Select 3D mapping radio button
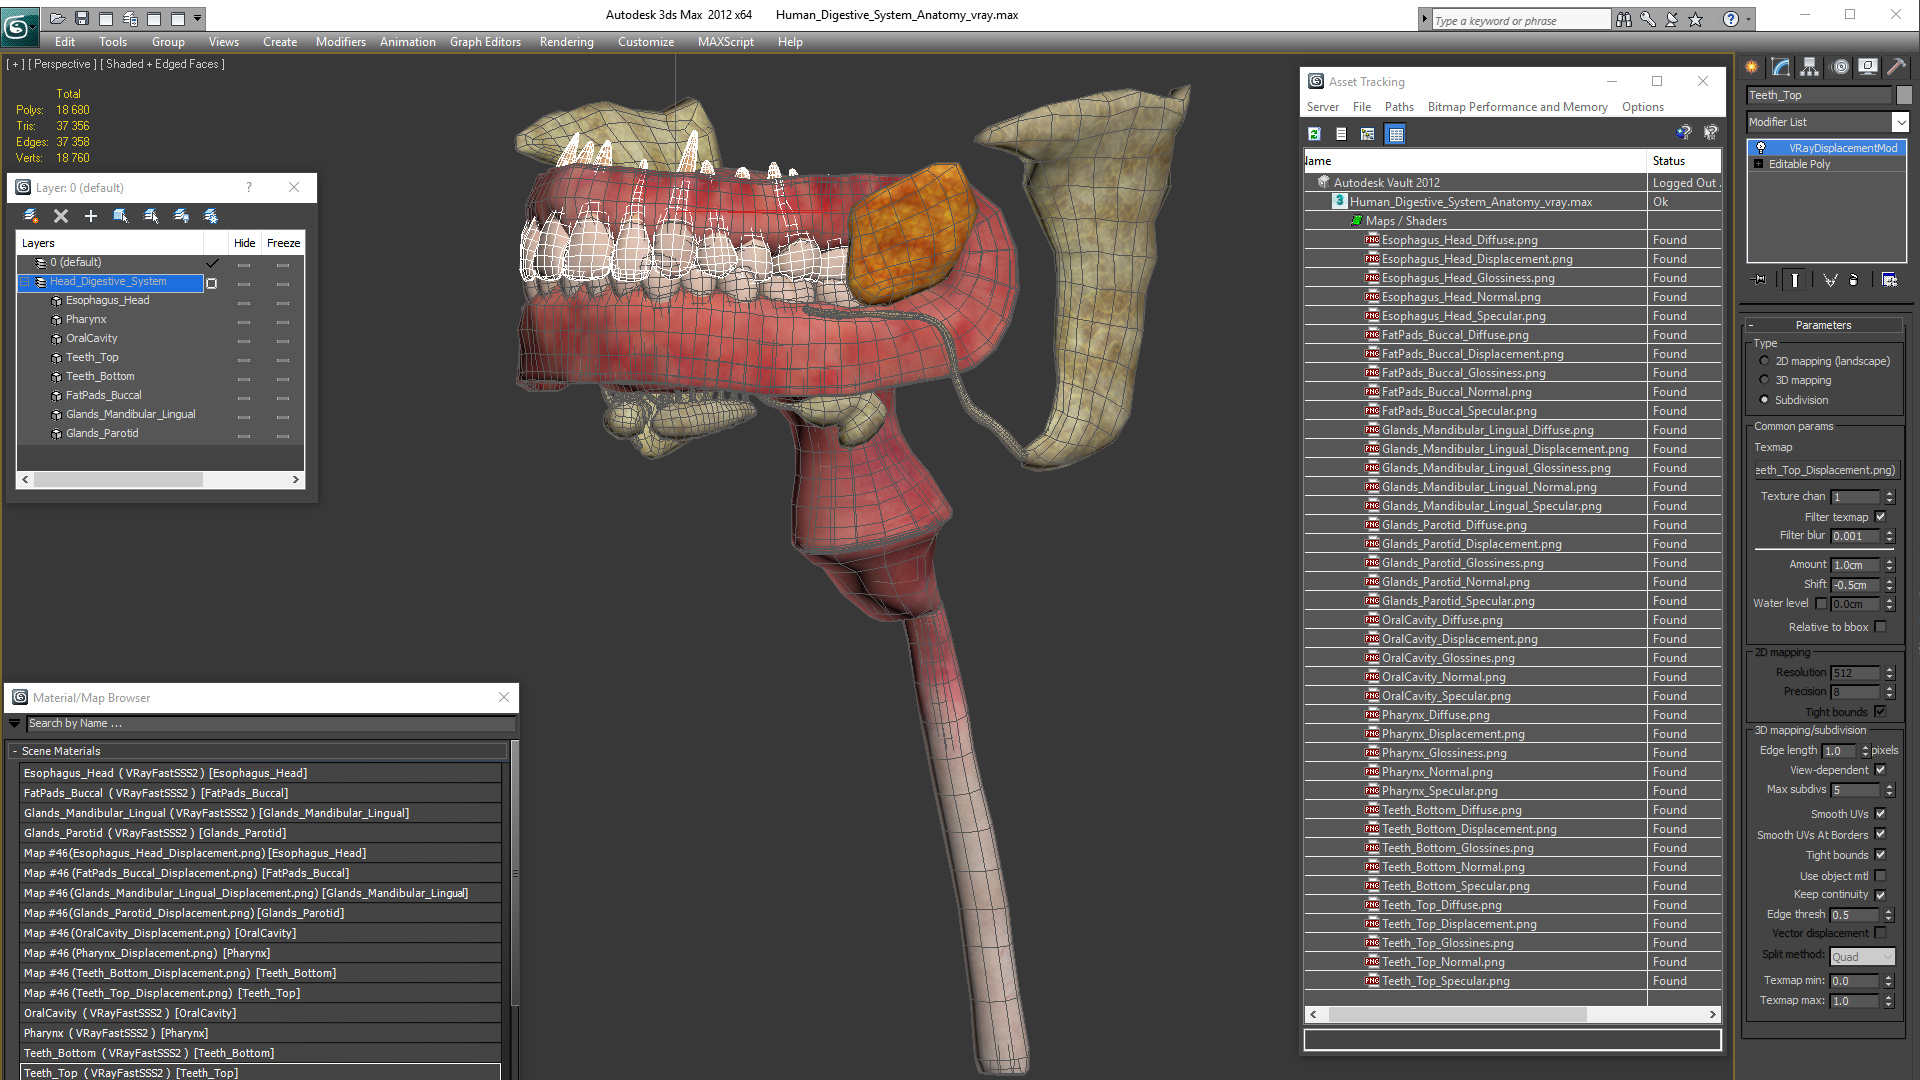 [1764, 380]
